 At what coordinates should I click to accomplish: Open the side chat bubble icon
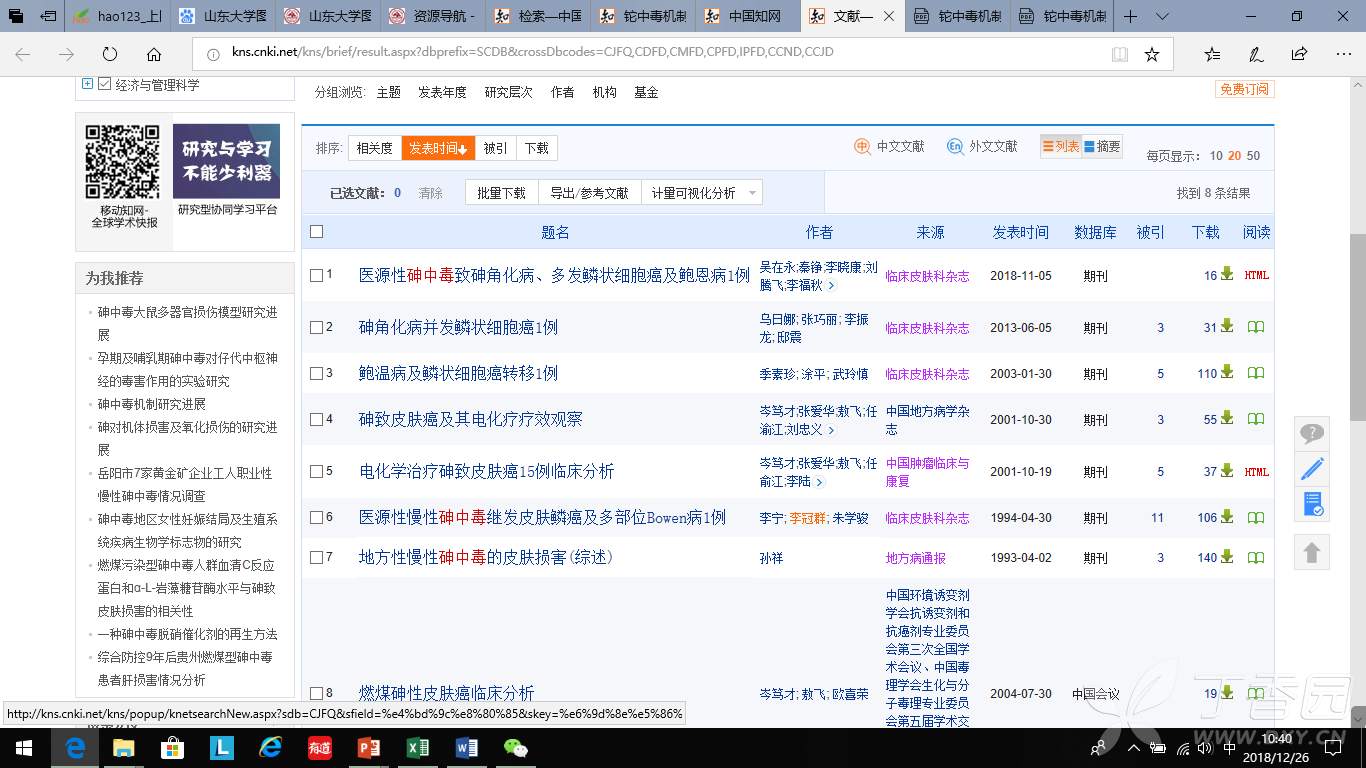1312,433
